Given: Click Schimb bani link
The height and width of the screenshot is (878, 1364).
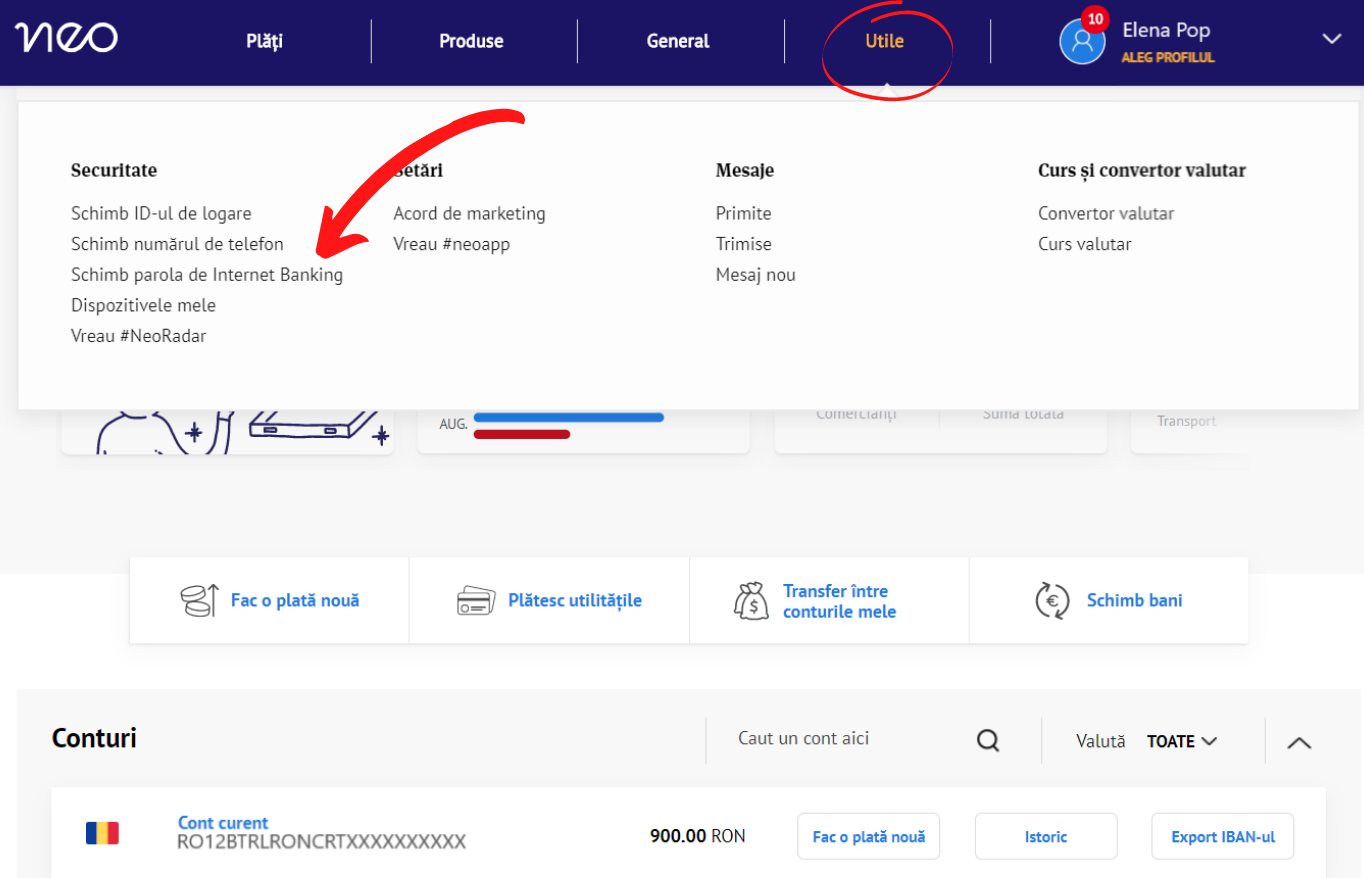Looking at the screenshot, I should (1135, 601).
